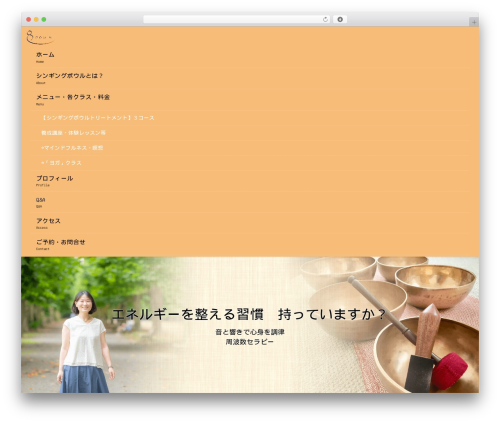Screen dimensions: 500x423
Task: Click the red mallet in the singing bowl photo
Action: (x=449, y=371)
